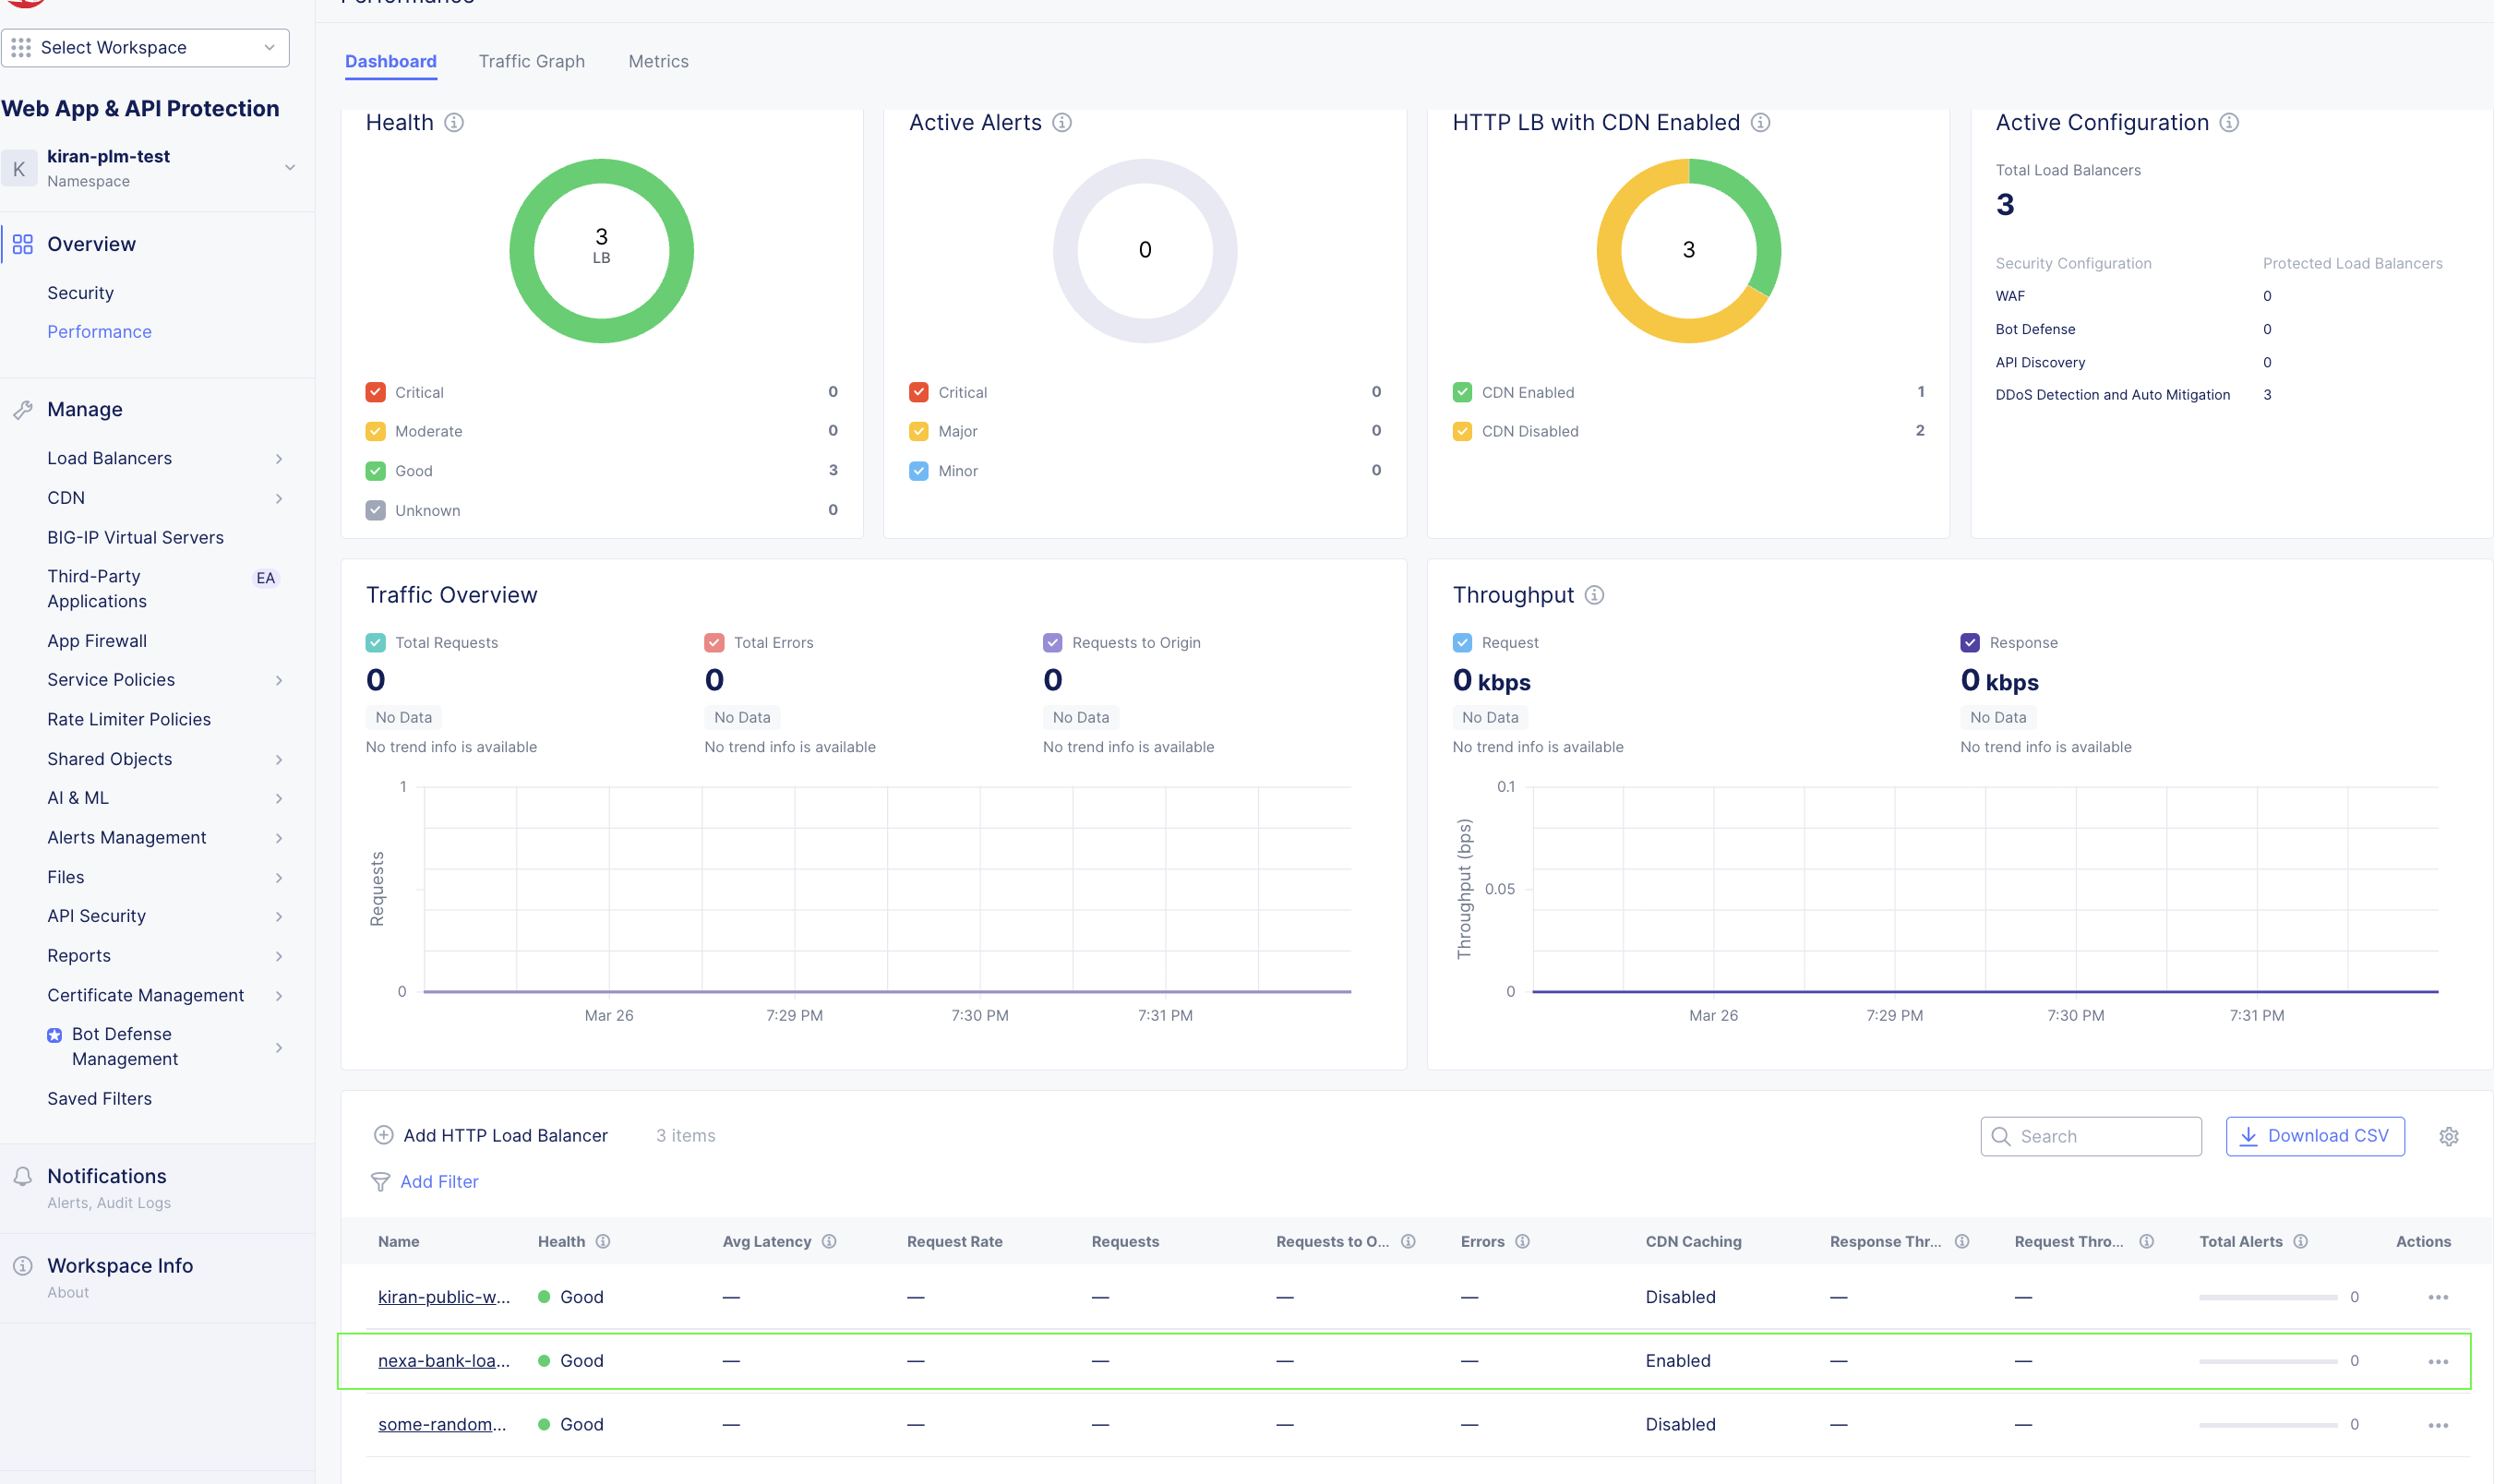Screen dimensions: 2494x1484
Task: Switch to the Traffic Graph tab
Action: pyautogui.click(x=532, y=61)
